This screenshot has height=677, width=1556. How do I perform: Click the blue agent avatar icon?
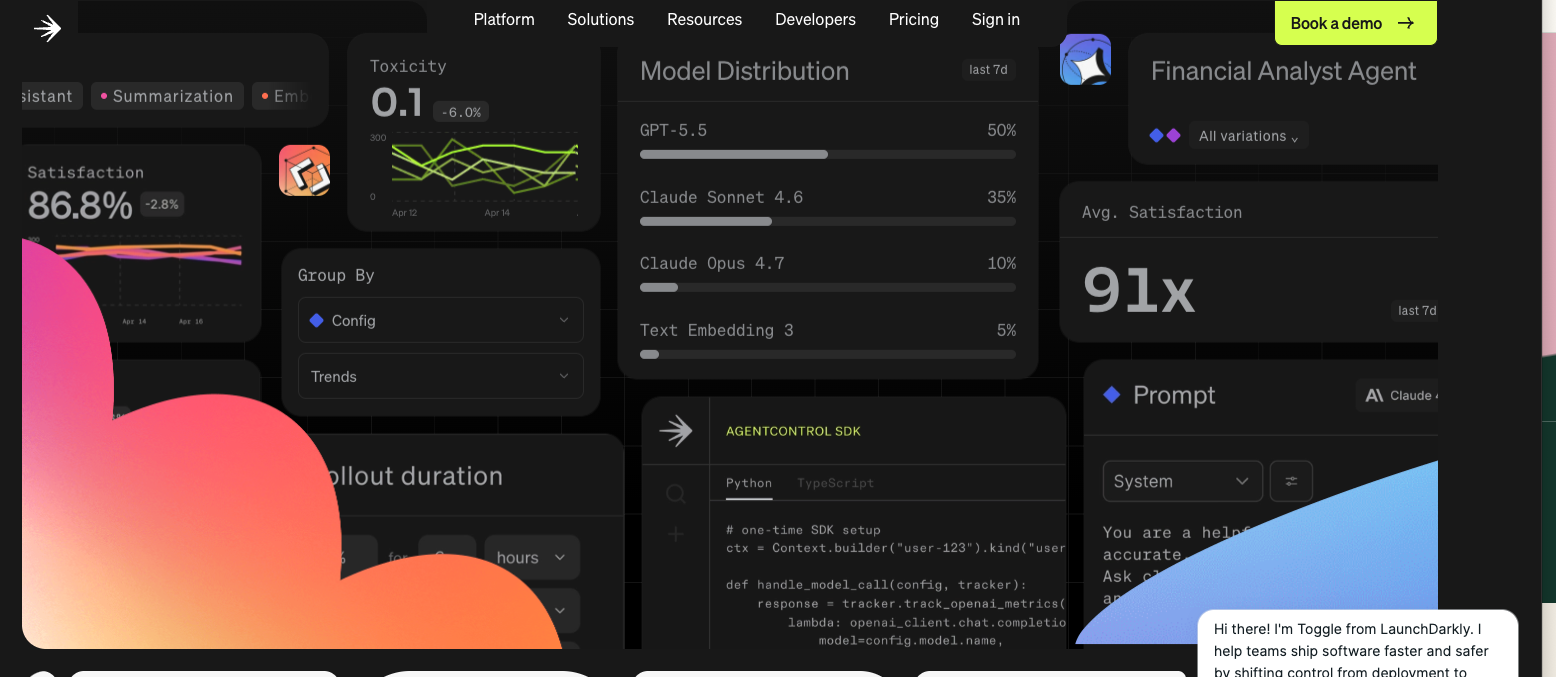click(x=1085, y=59)
